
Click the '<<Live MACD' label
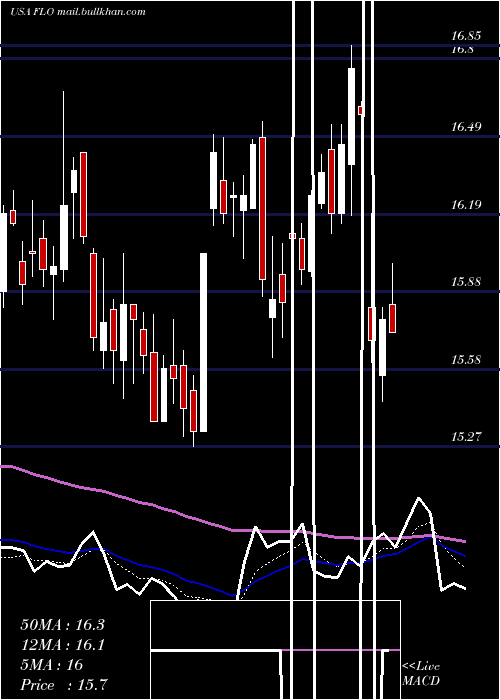coord(421,673)
